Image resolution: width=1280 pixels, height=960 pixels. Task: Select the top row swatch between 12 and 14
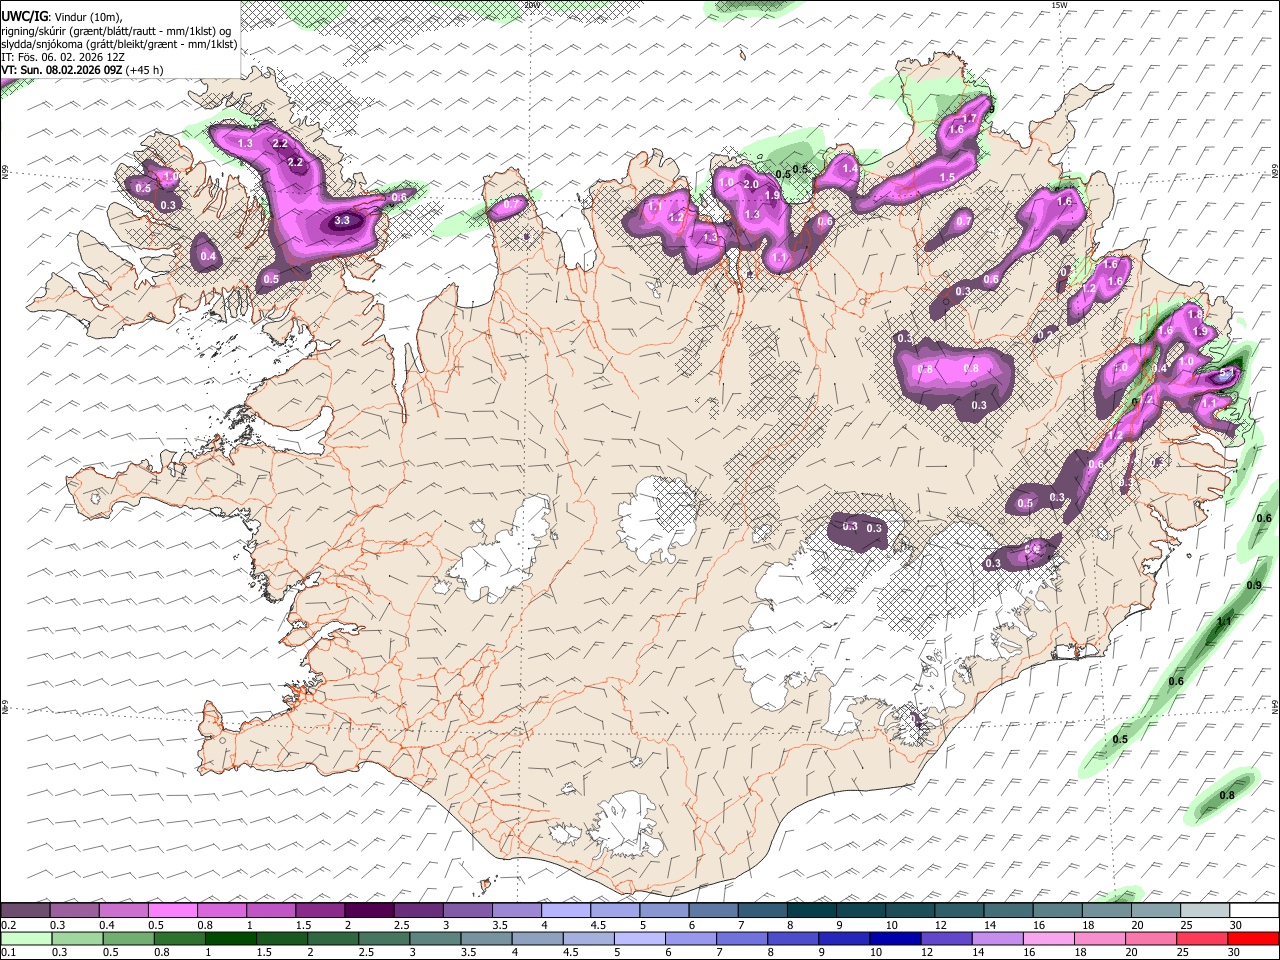[960, 910]
